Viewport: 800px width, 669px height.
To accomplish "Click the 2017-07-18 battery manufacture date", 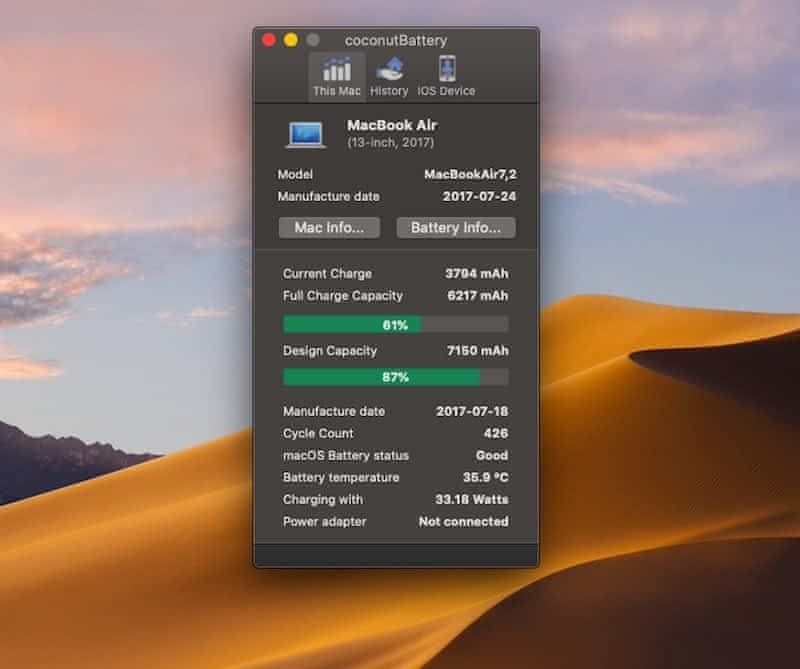I will [472, 411].
